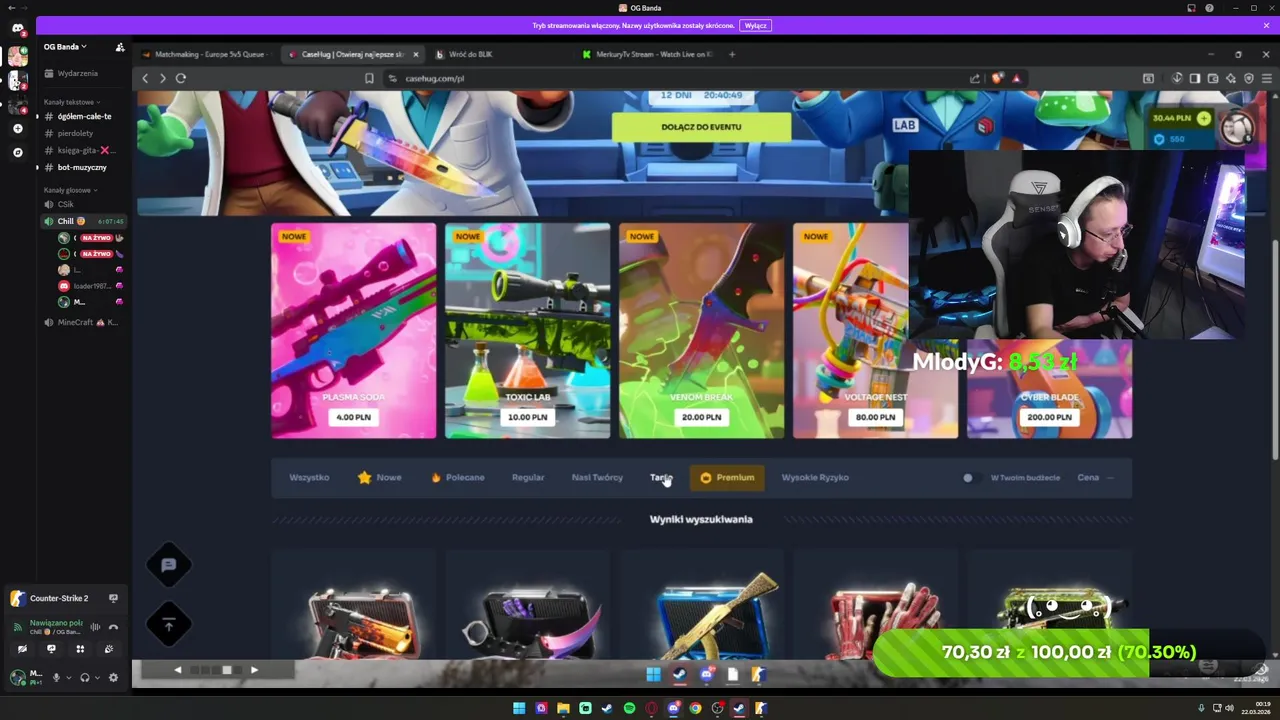Add a server with plus icon
This screenshot has width=1280, height=720.
pos(17,129)
